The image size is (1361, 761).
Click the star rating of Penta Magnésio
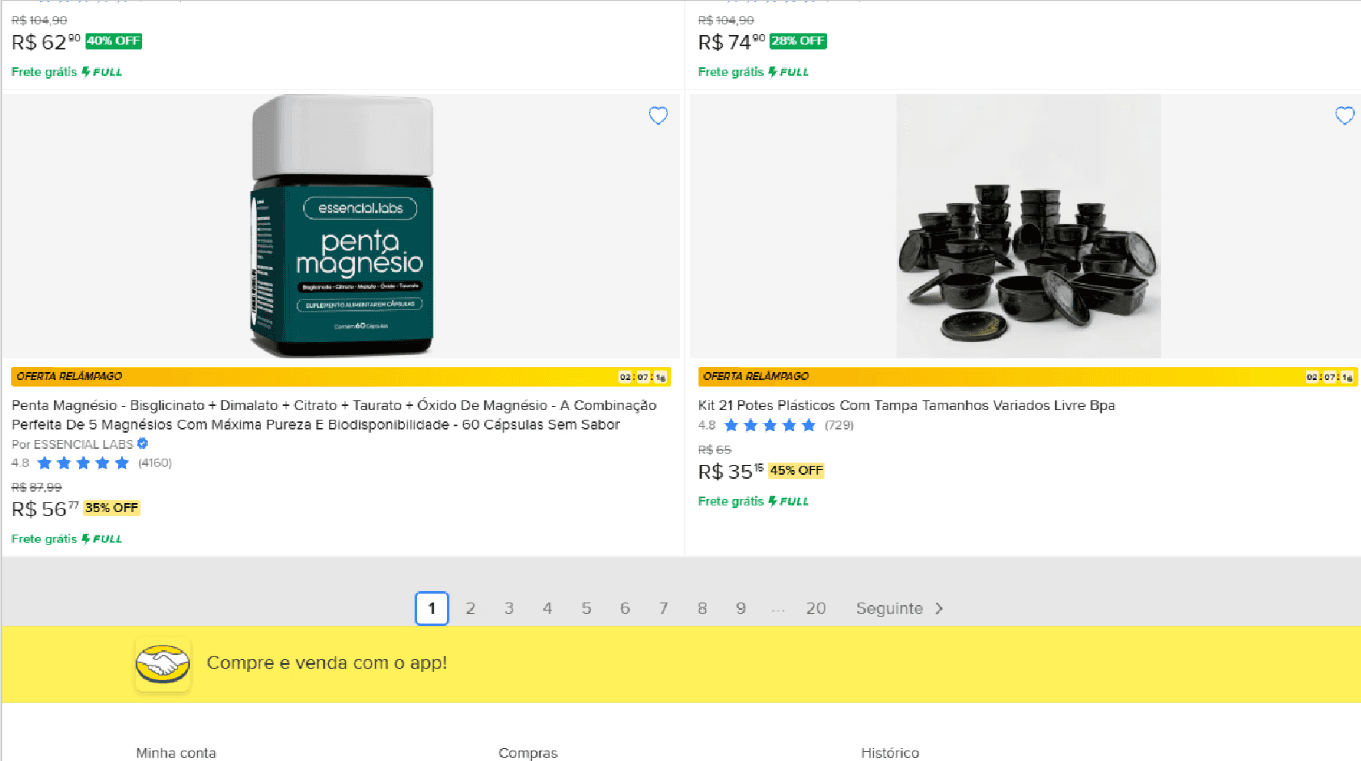(83, 463)
